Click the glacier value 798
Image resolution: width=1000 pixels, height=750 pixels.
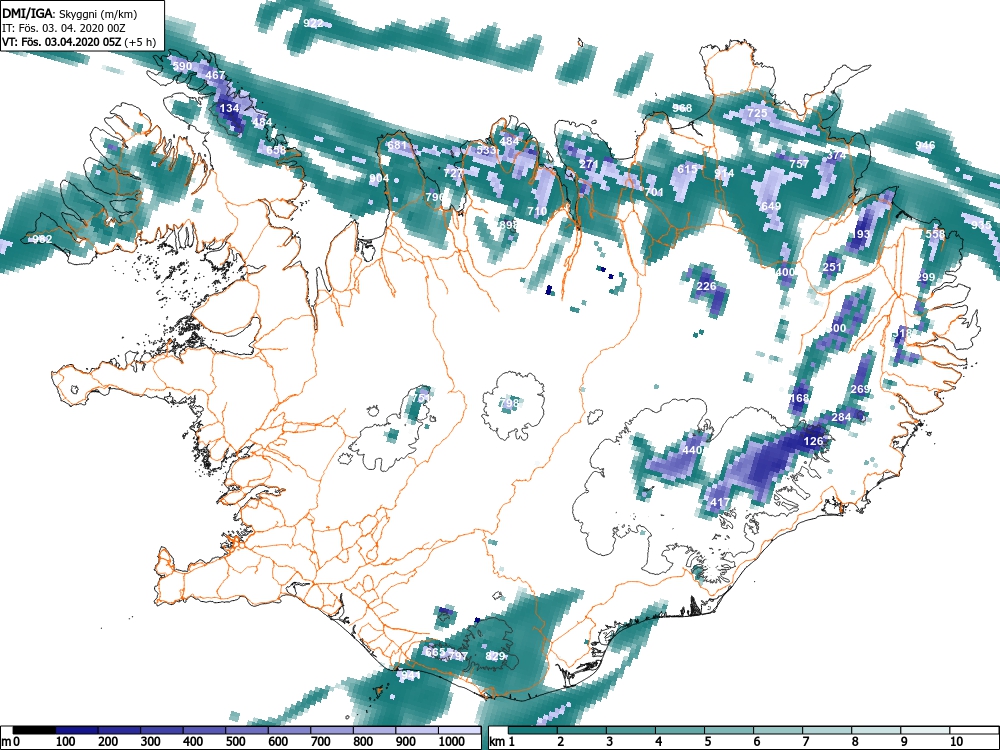[x=509, y=402]
